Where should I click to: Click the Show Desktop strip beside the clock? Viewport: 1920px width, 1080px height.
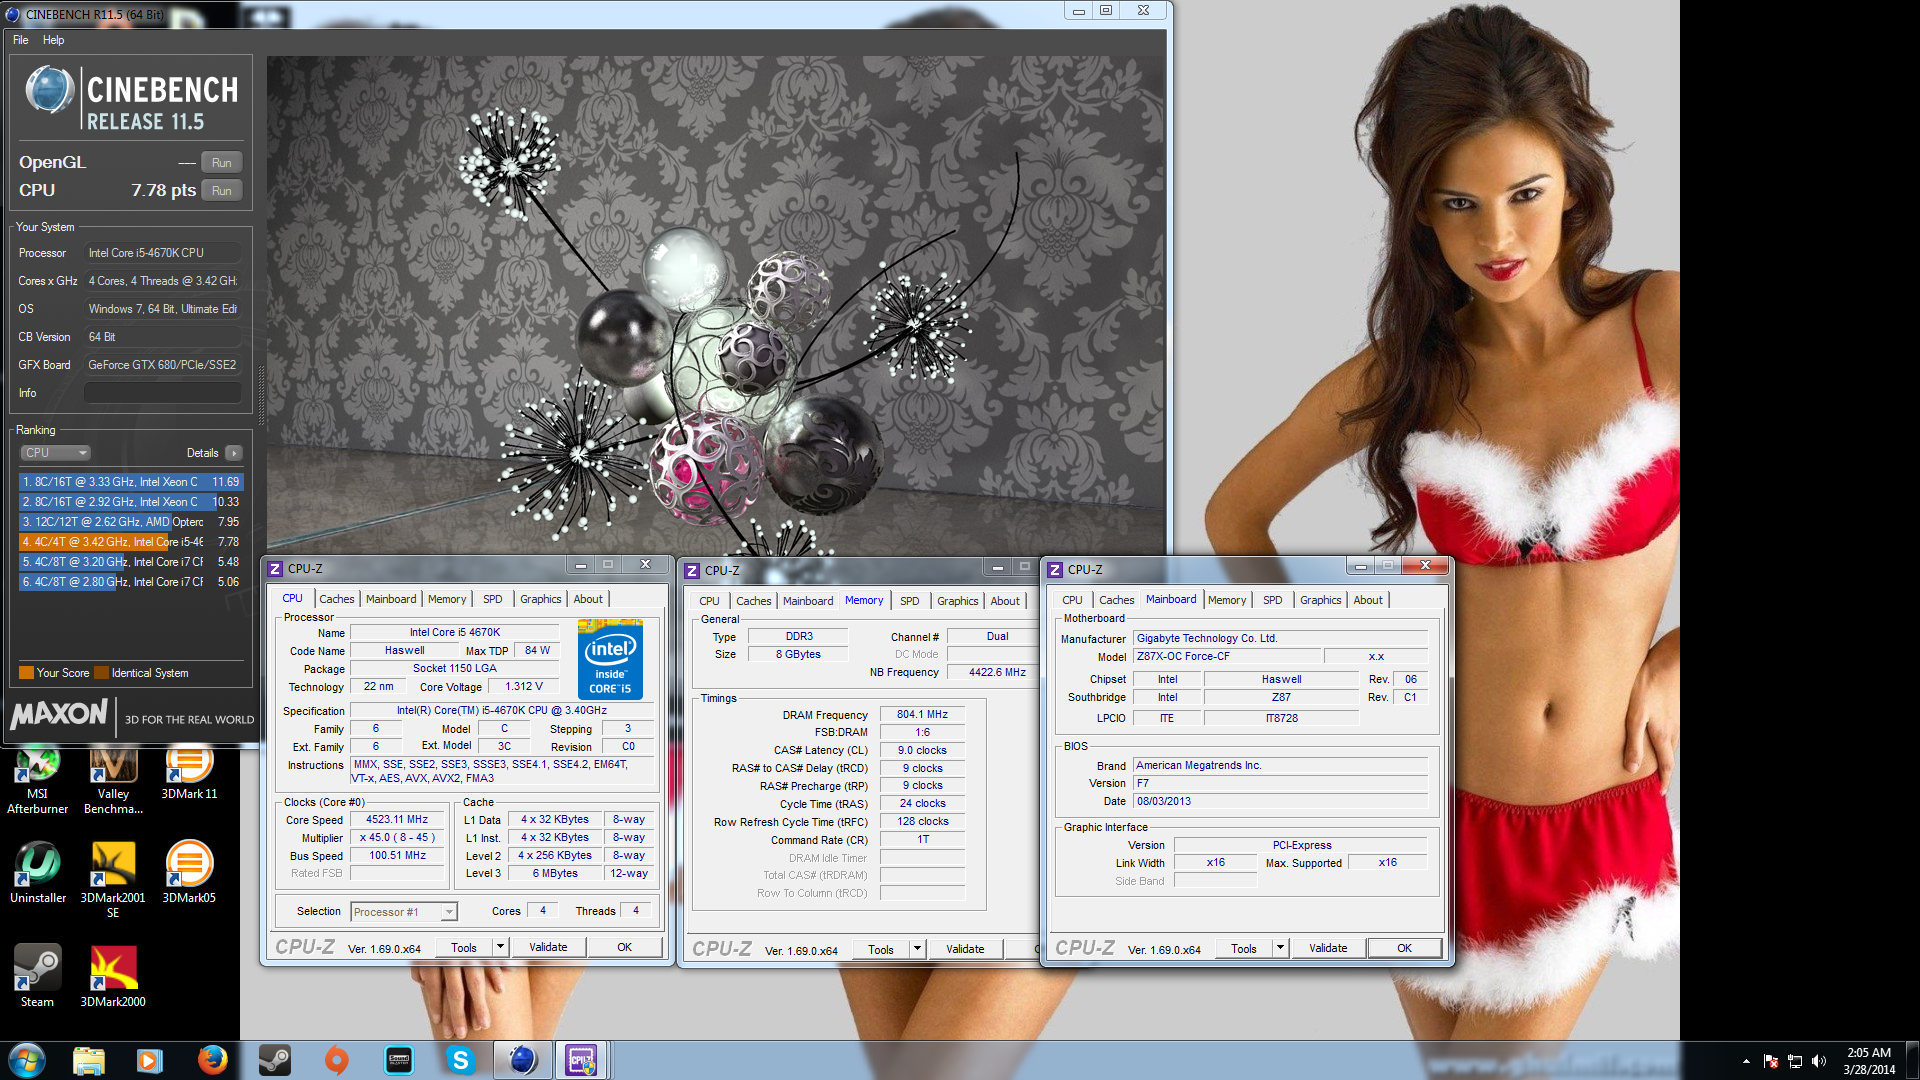coord(1912,1060)
